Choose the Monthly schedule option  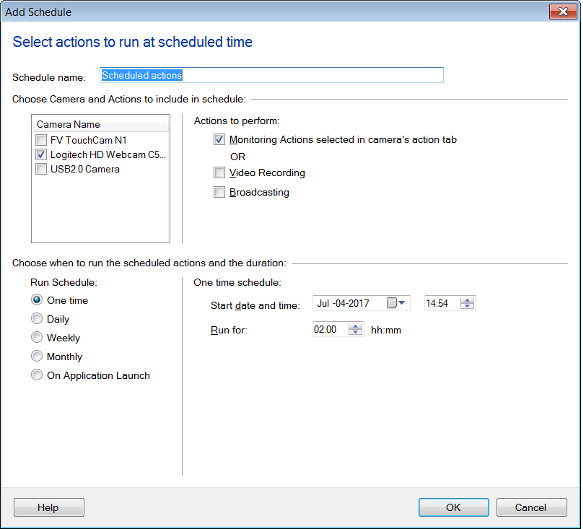click(37, 356)
